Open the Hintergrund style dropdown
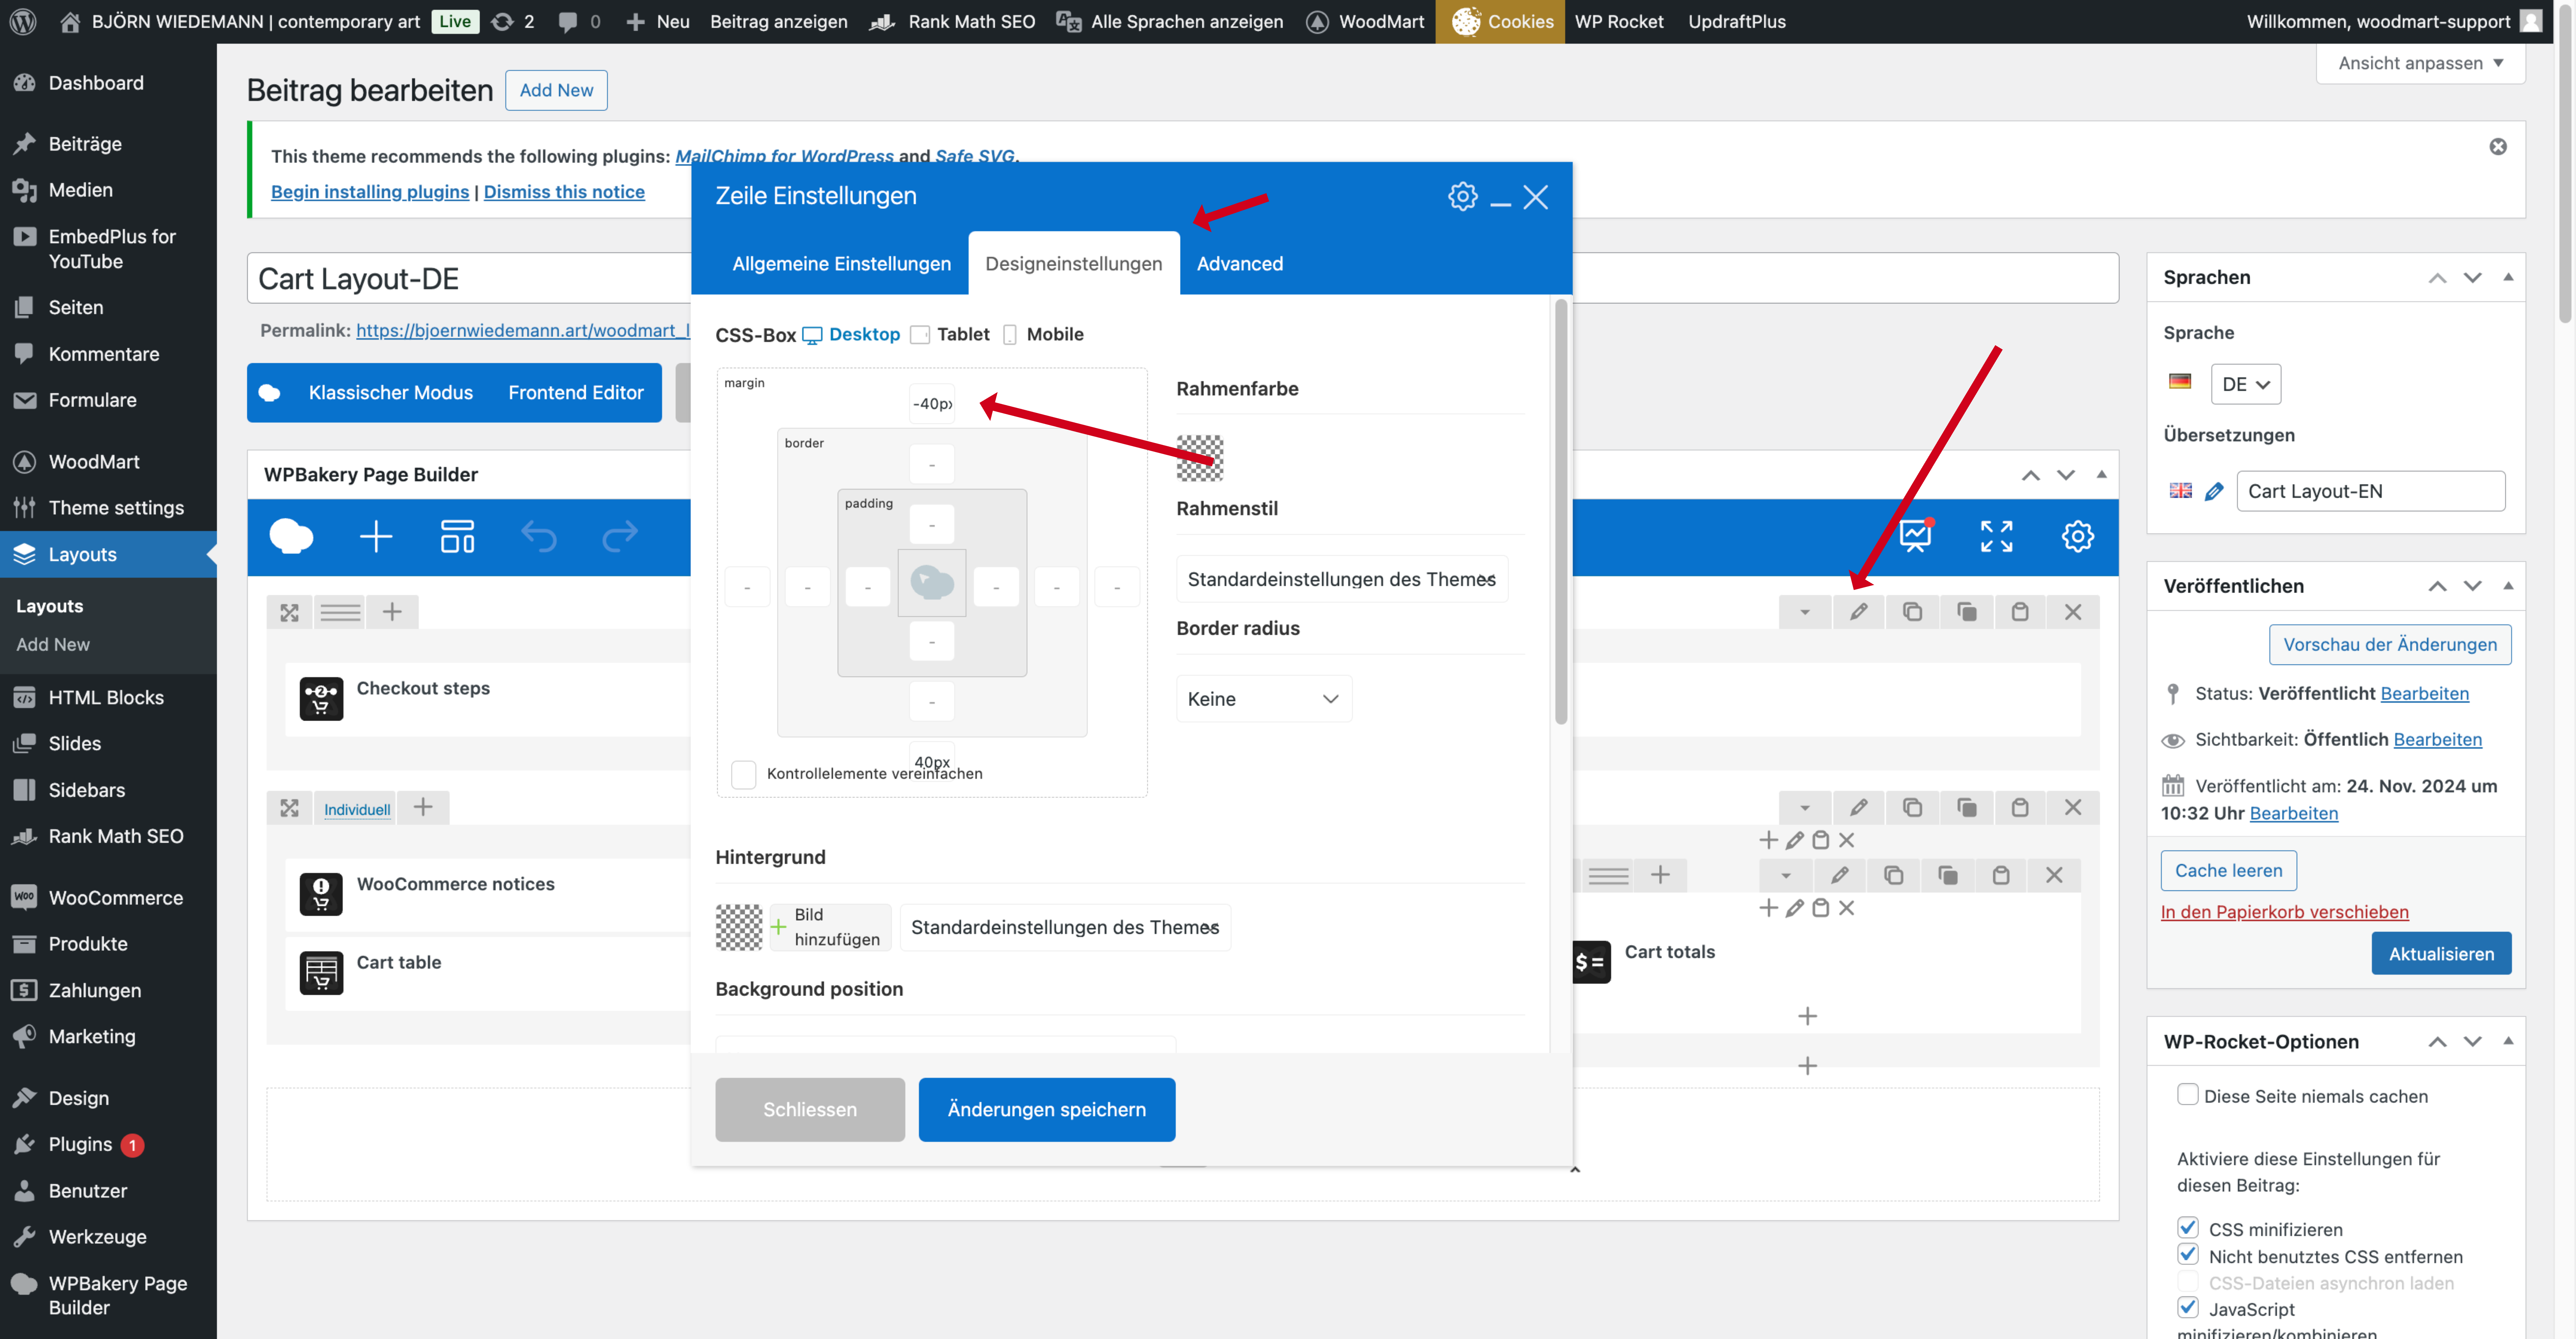The width and height of the screenshot is (2576, 1339). click(x=1065, y=928)
